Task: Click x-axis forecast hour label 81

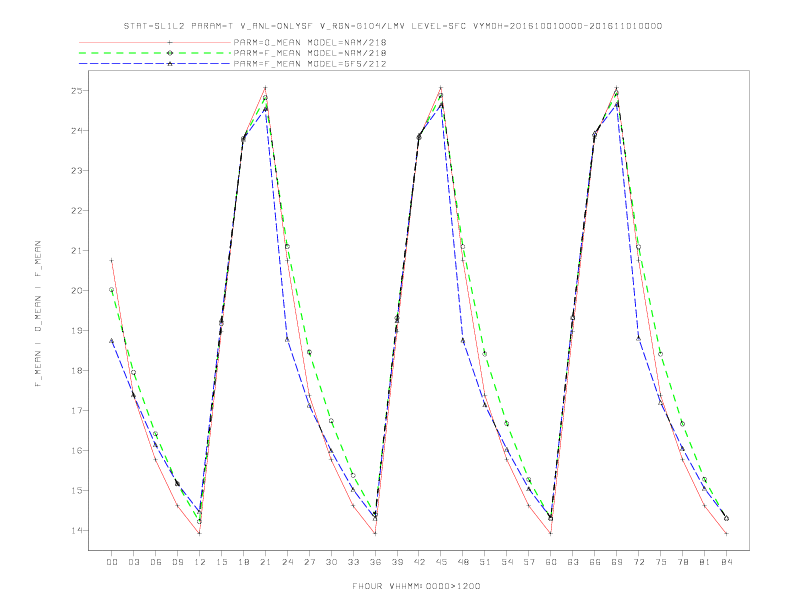Action: [704, 562]
